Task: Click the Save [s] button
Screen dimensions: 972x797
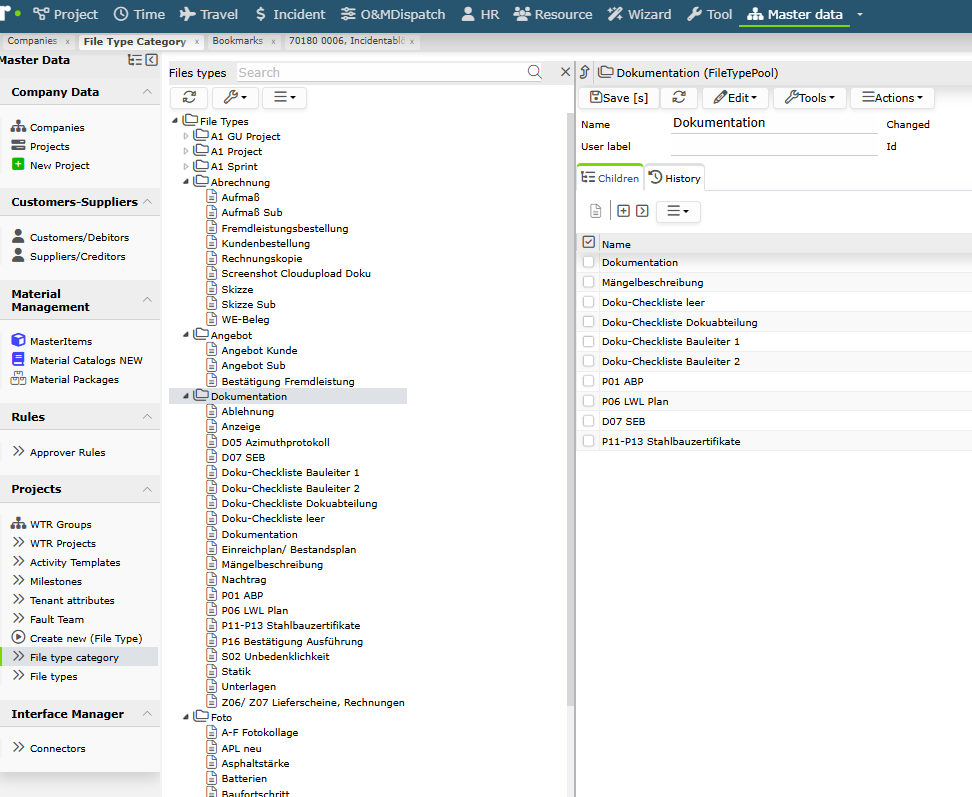Action: pos(618,98)
